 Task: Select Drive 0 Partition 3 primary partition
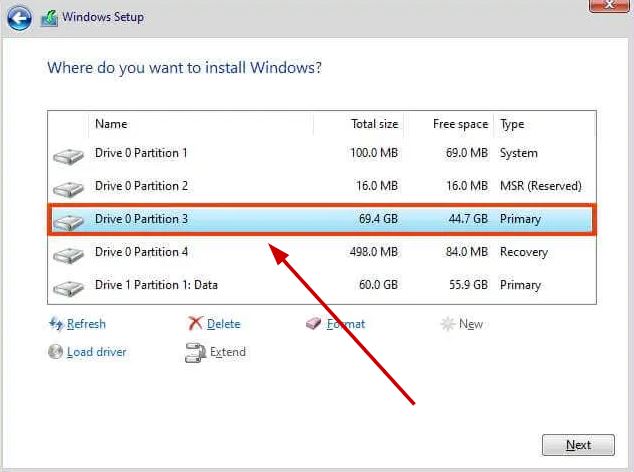point(320,219)
